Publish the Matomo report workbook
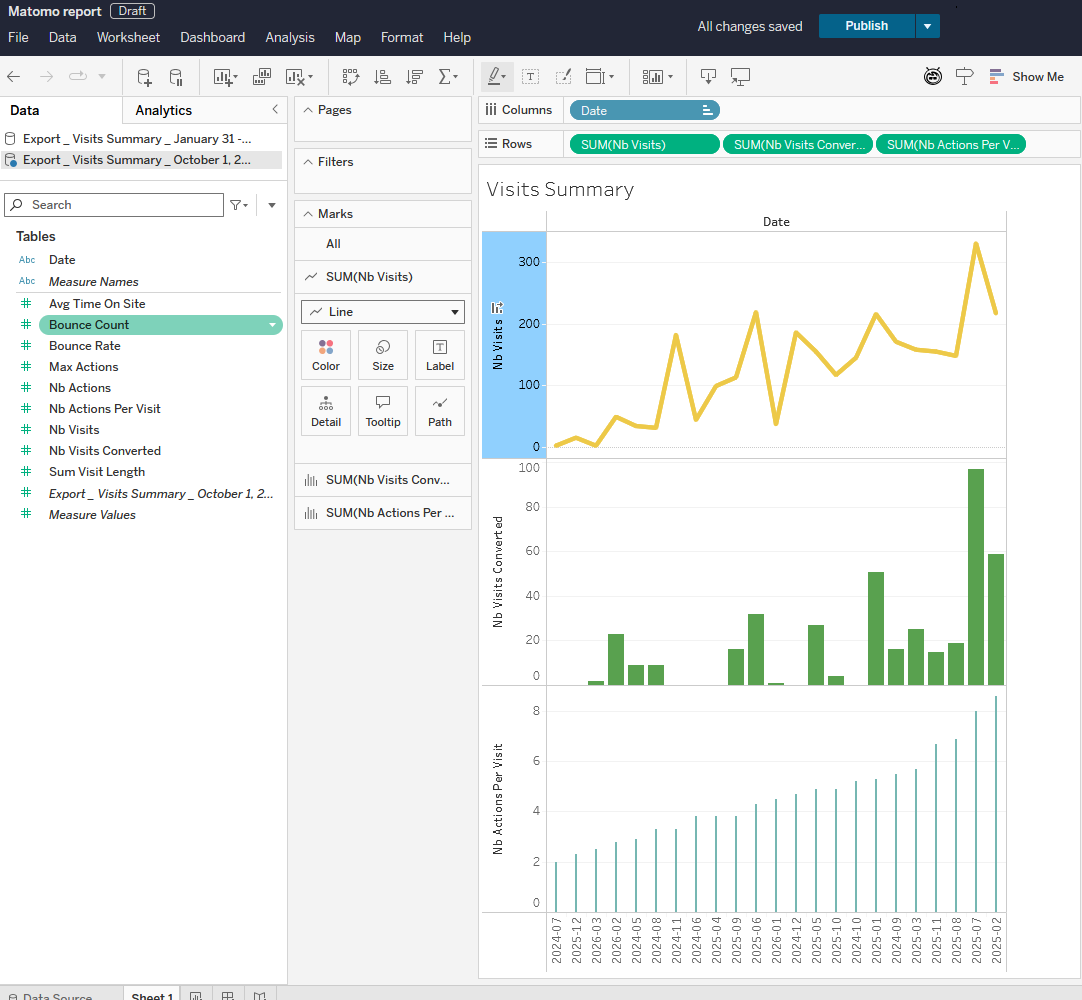The width and height of the screenshot is (1082, 1000). [867, 26]
